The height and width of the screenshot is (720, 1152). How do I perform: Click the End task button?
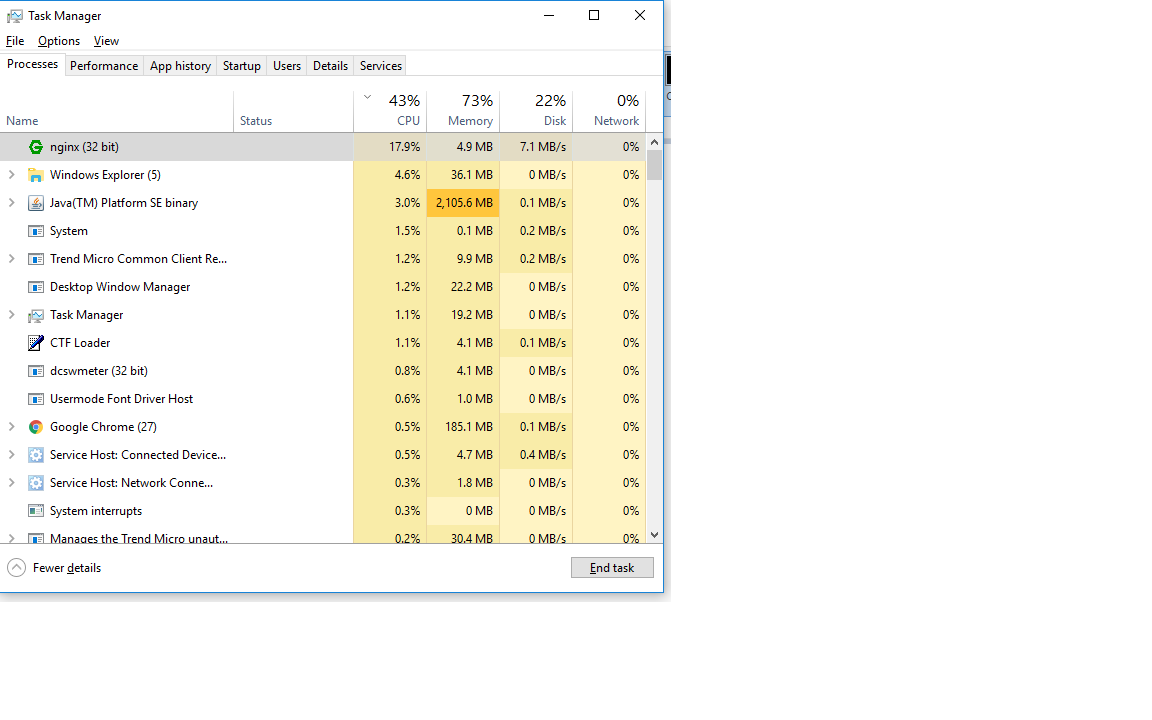[612, 567]
